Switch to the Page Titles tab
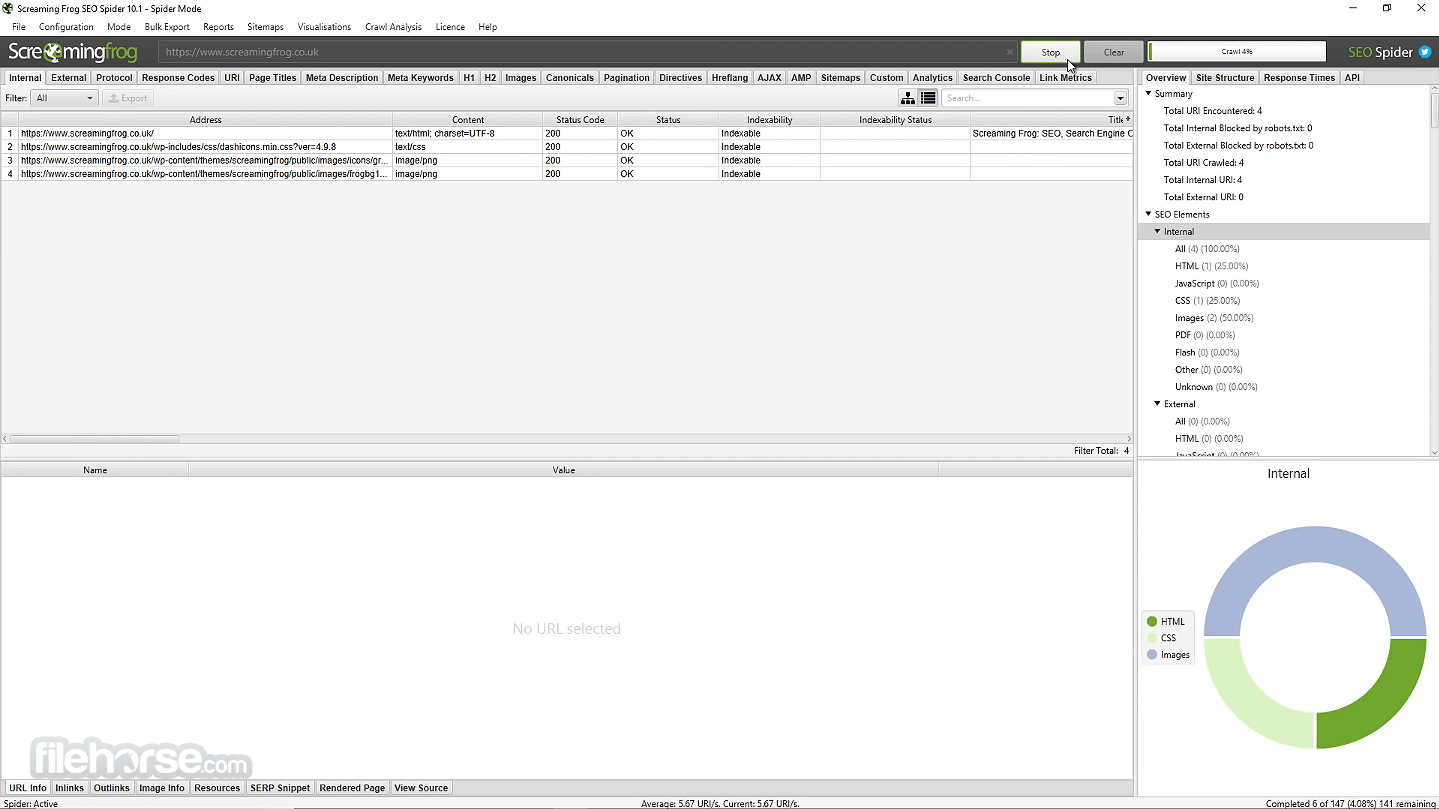This screenshot has height=809, width=1439. point(273,77)
